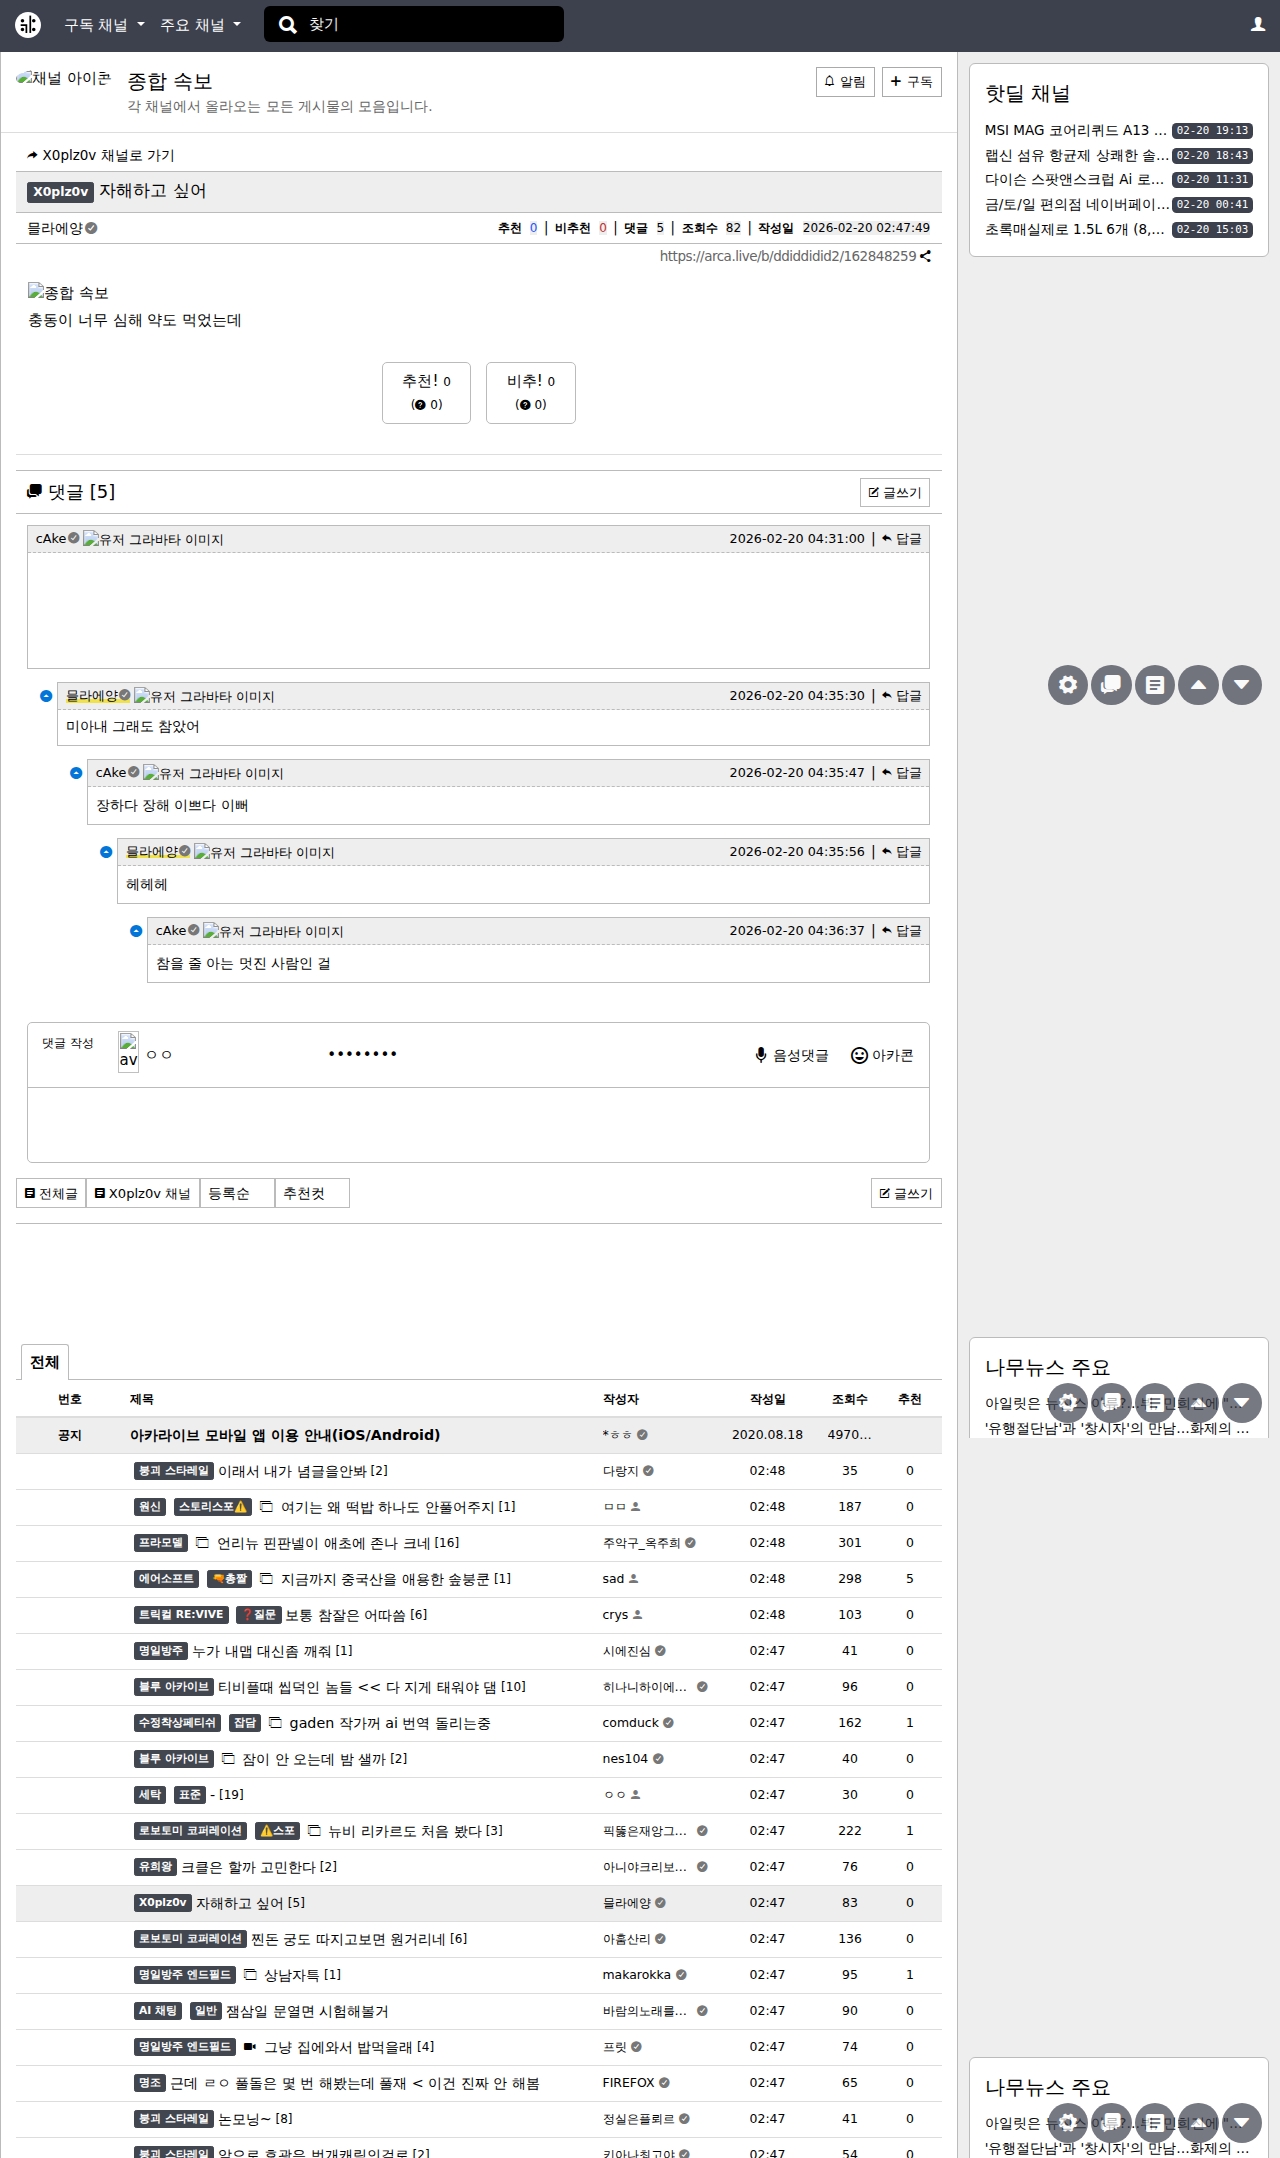Start a voice comment with 음성댓글
Image resolution: width=1280 pixels, height=2158 pixels.
(x=791, y=1055)
